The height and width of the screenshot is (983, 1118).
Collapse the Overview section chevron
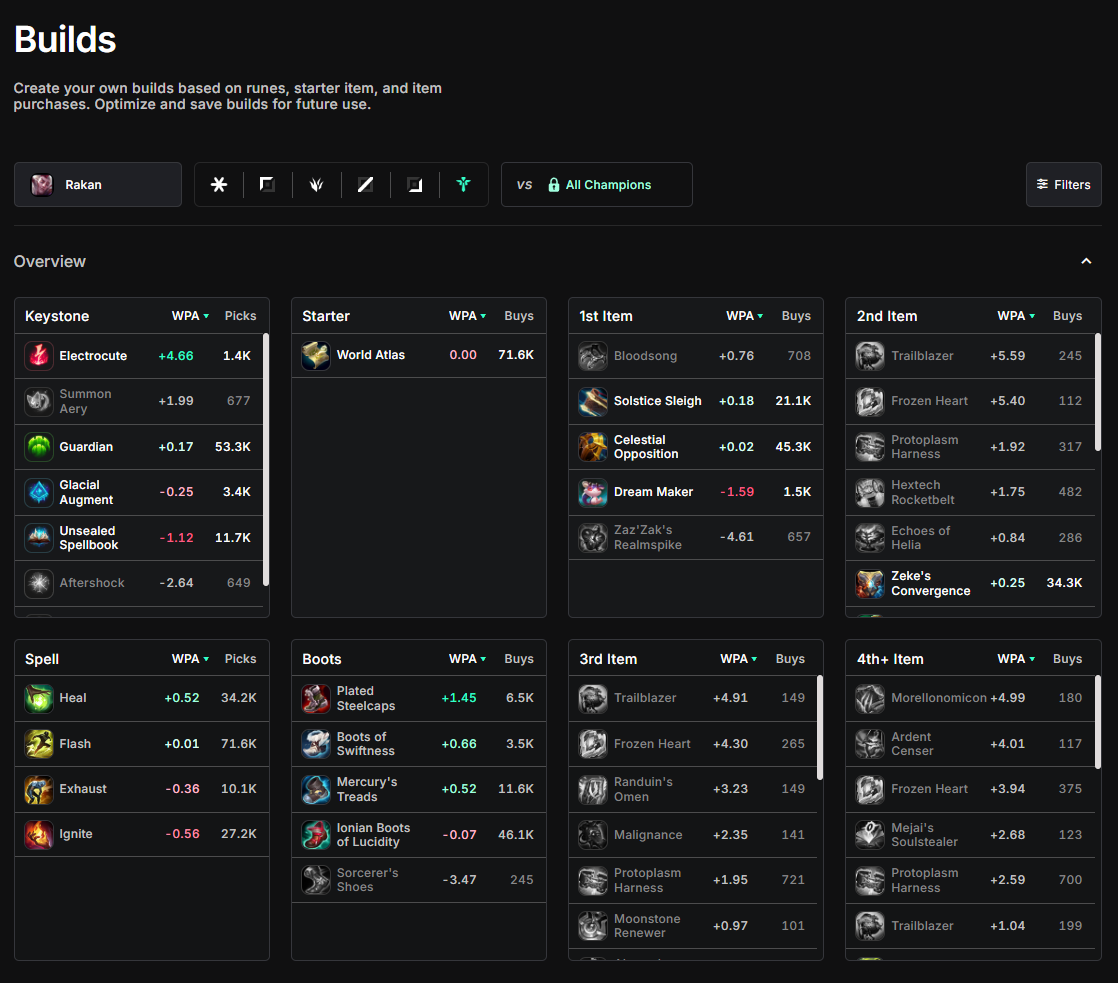pos(1086,262)
